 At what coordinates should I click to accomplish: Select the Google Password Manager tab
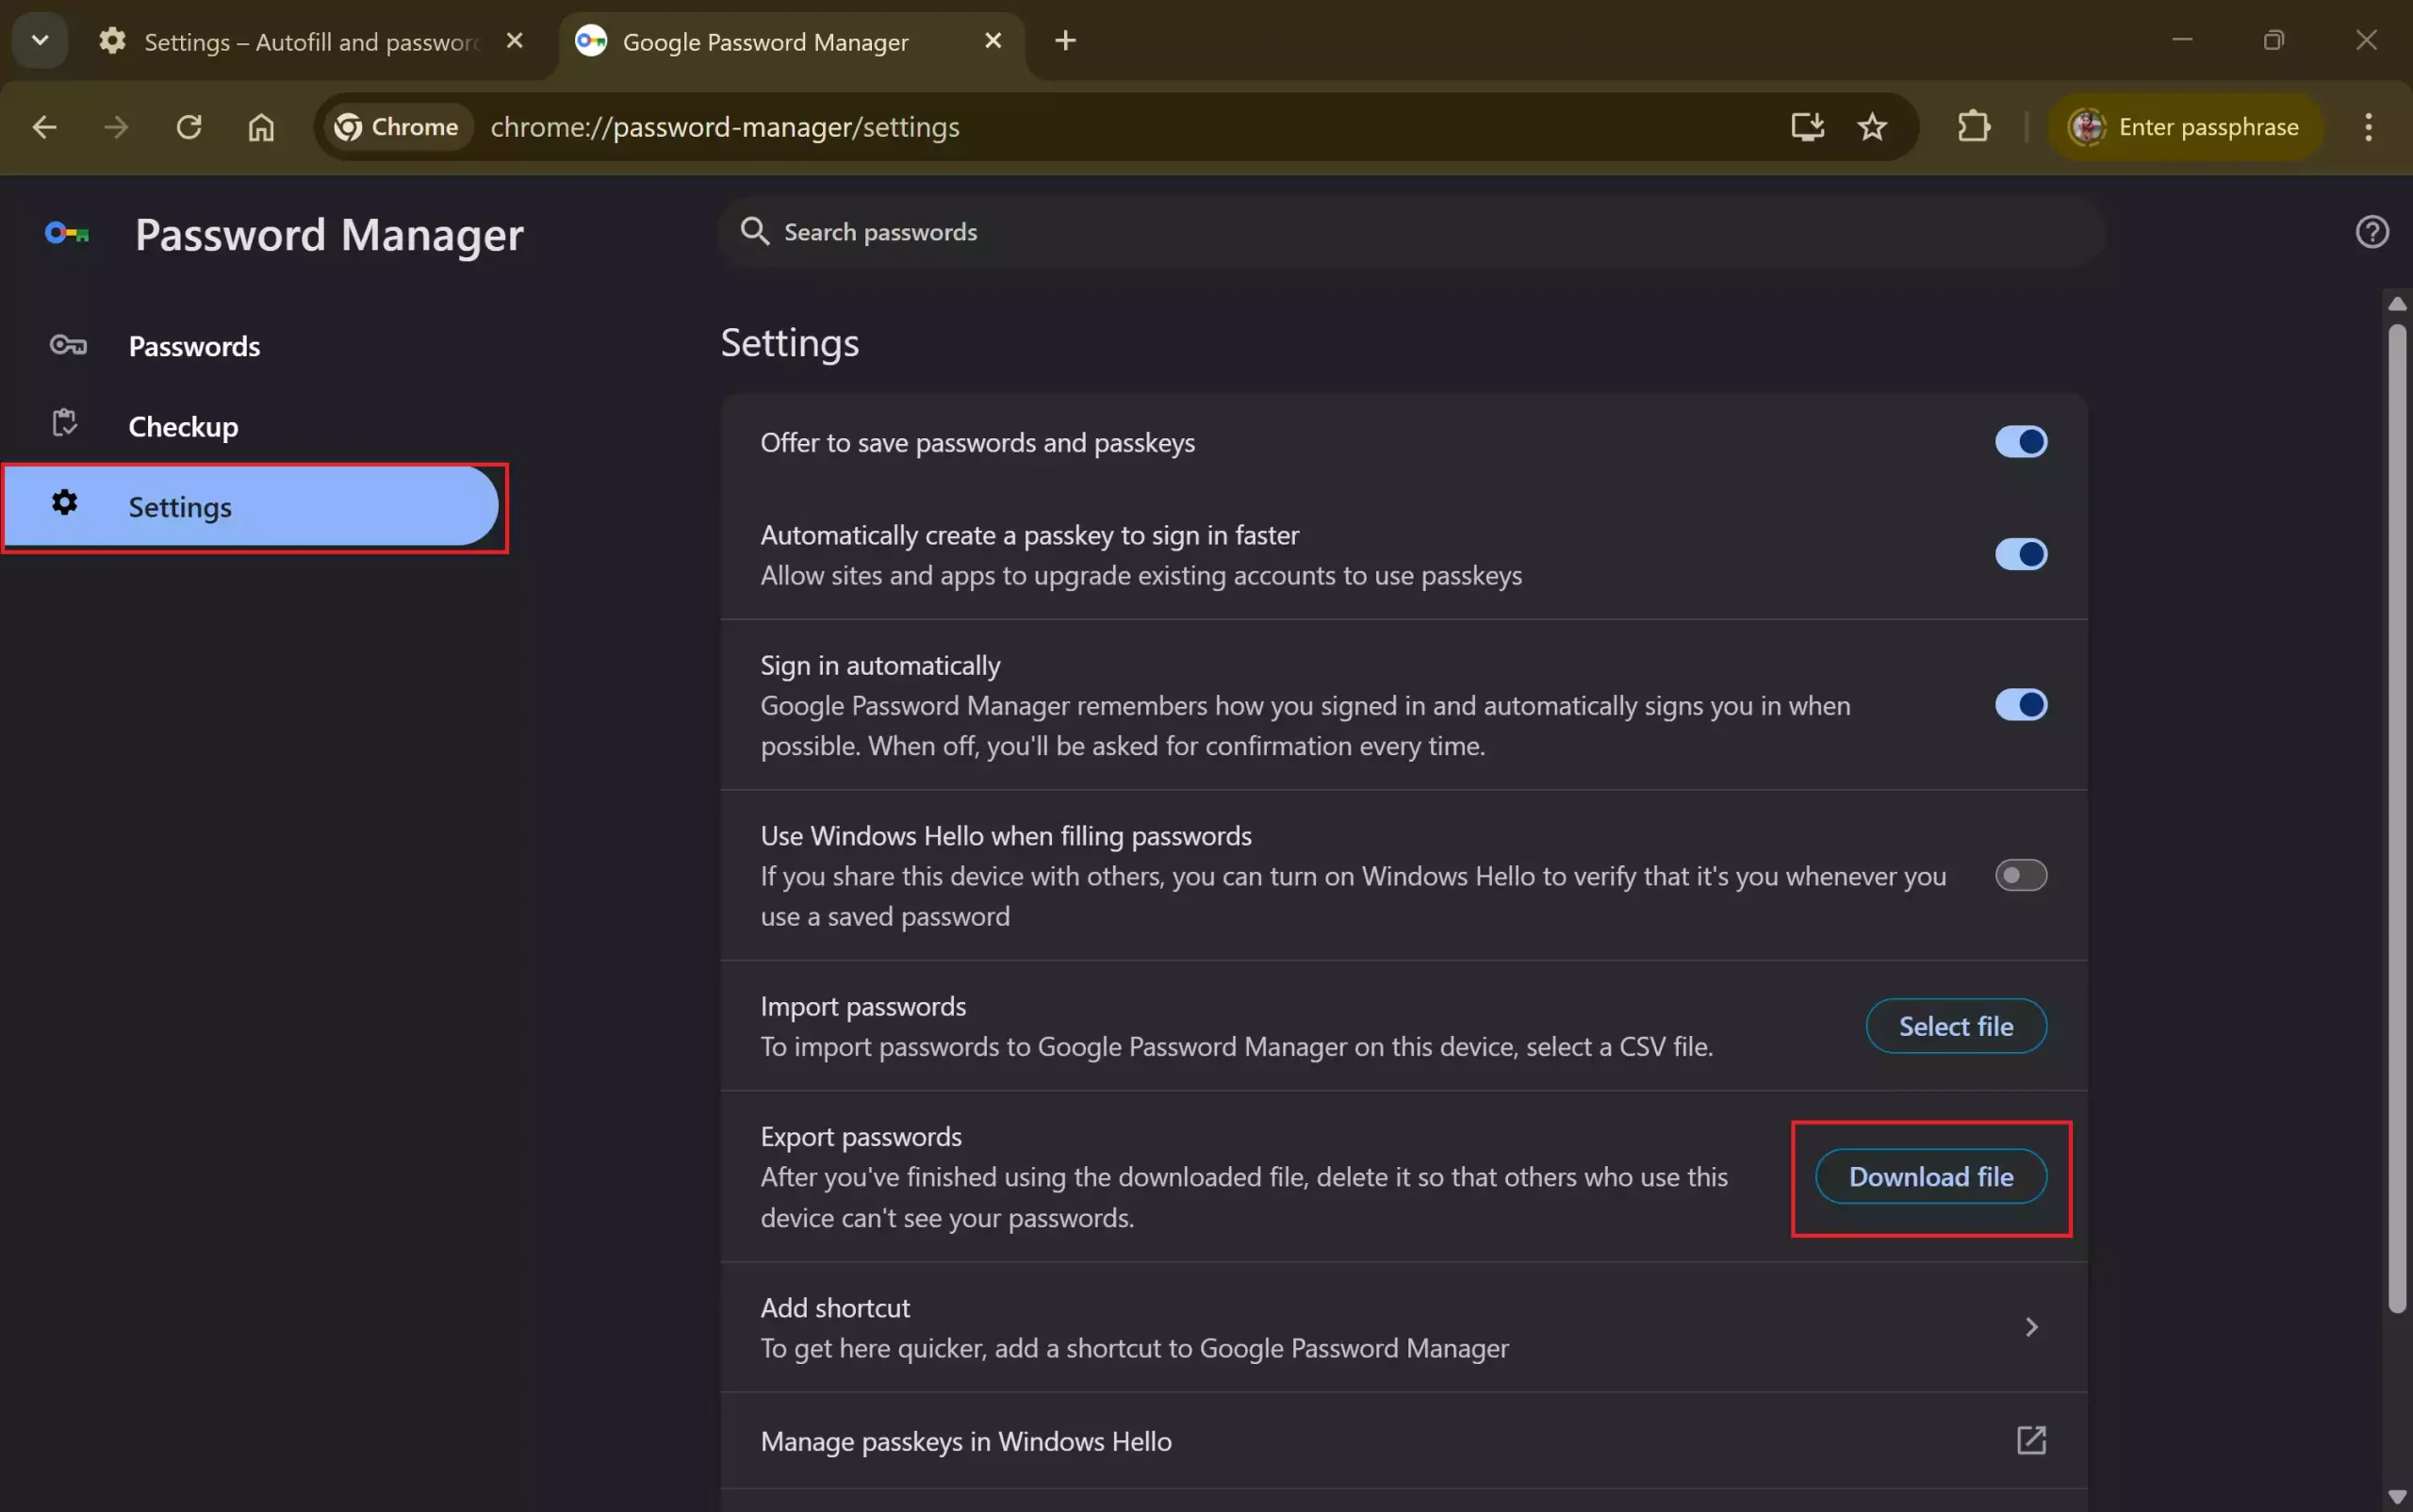pos(765,41)
